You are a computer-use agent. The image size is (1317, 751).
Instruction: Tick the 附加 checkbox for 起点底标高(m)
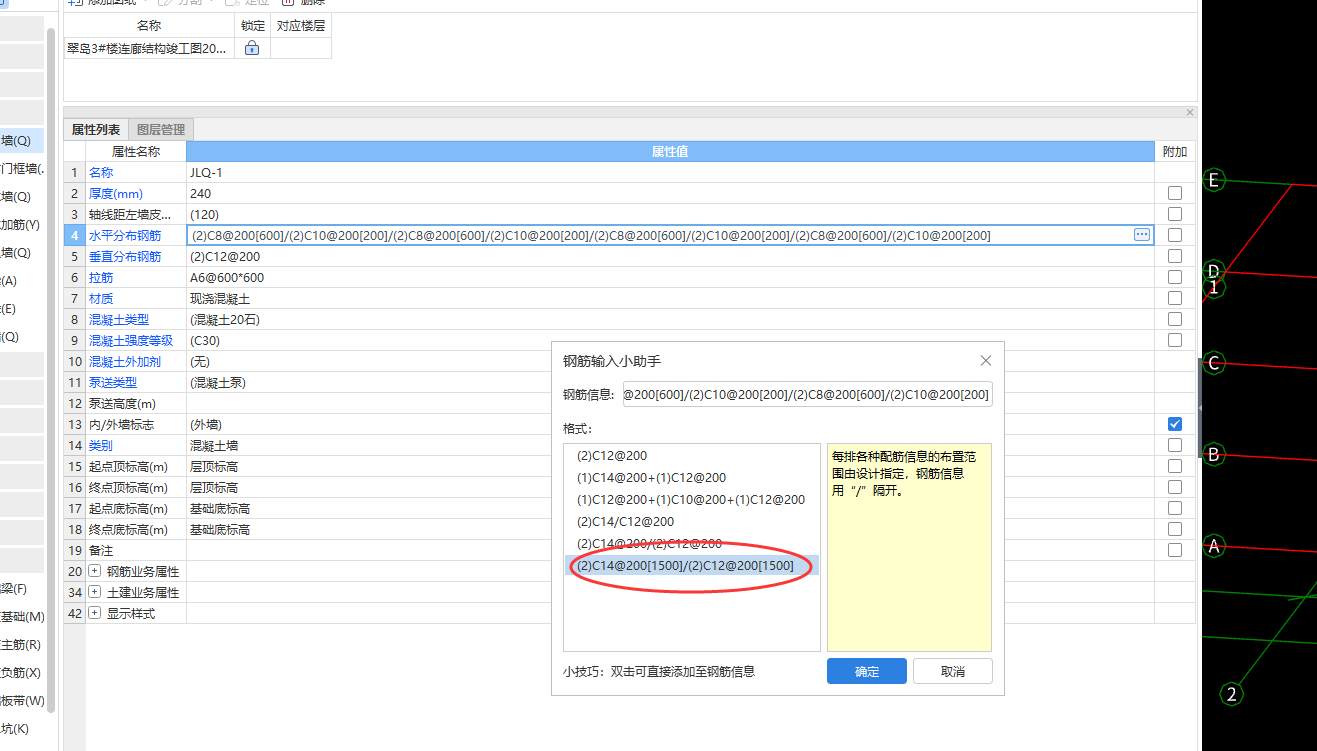tap(1175, 508)
